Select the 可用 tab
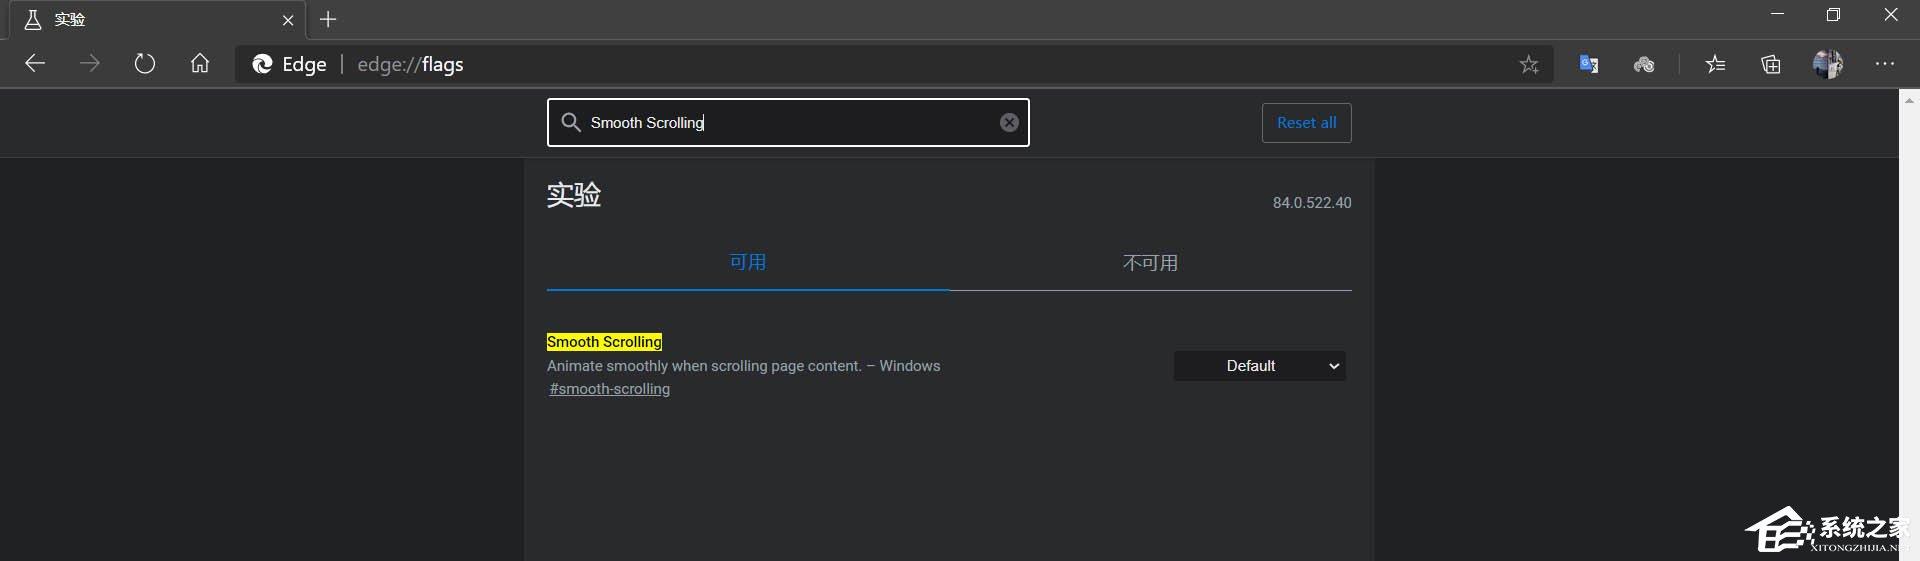The image size is (1920, 561). coord(747,263)
